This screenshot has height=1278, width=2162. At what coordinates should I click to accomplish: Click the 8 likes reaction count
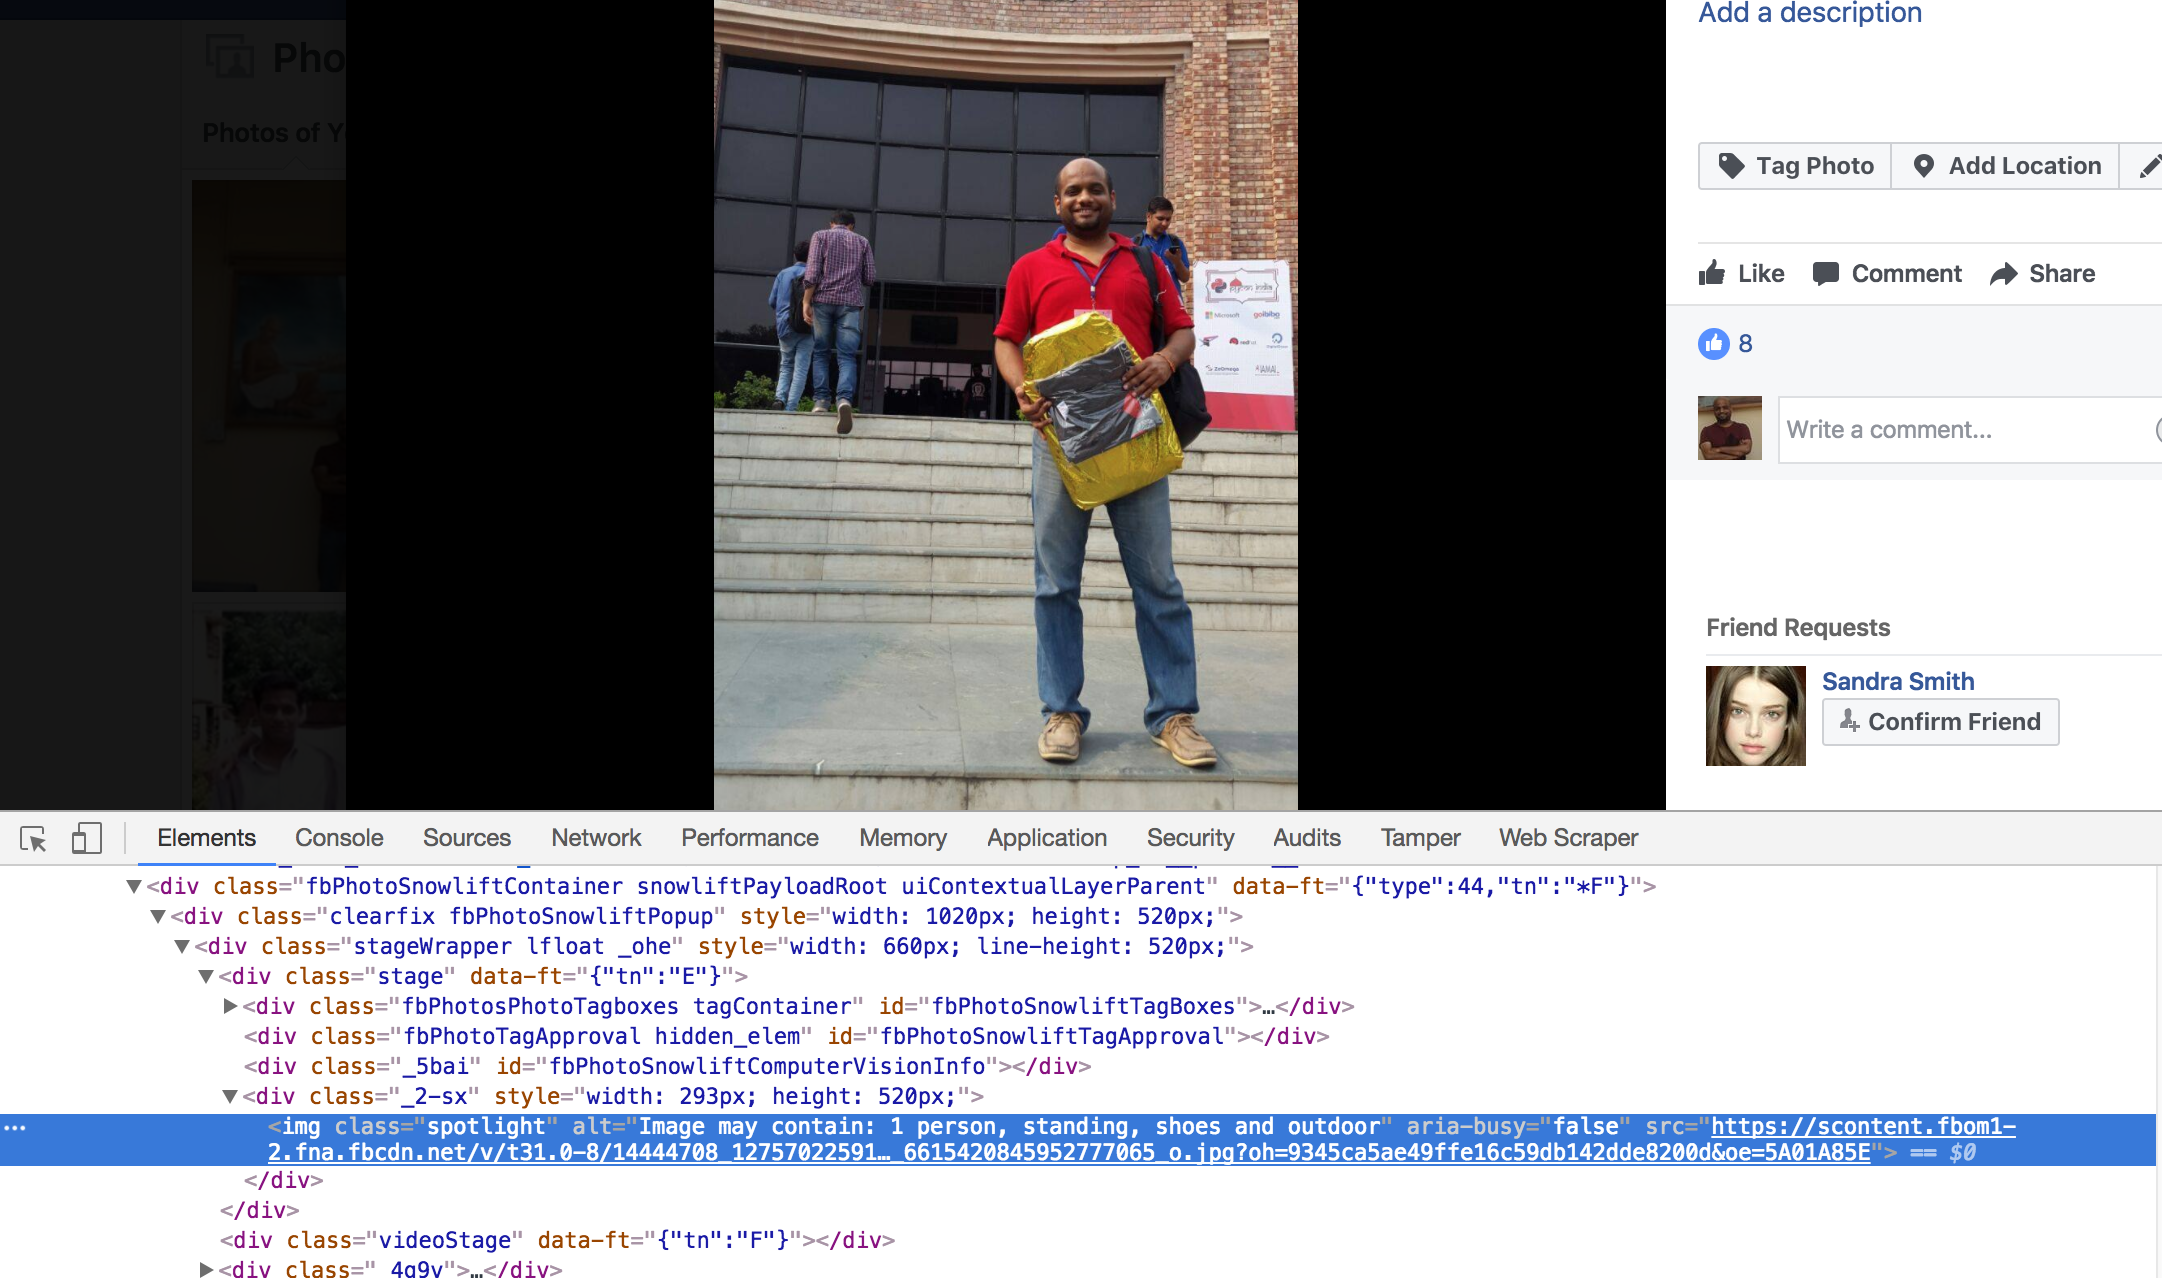1747,341
